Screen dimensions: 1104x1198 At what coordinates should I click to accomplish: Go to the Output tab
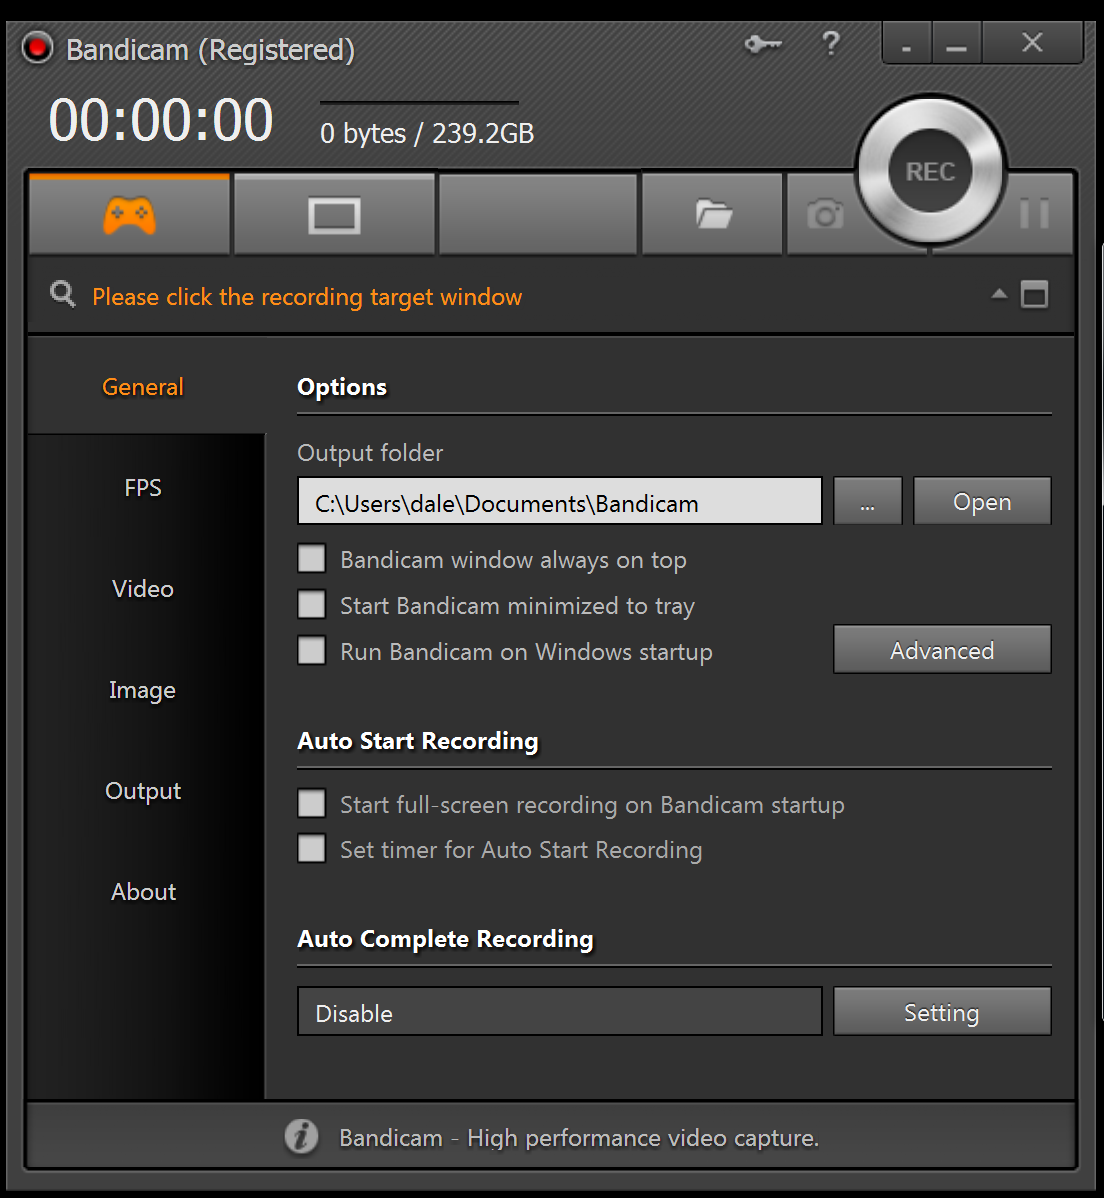pyautogui.click(x=143, y=791)
